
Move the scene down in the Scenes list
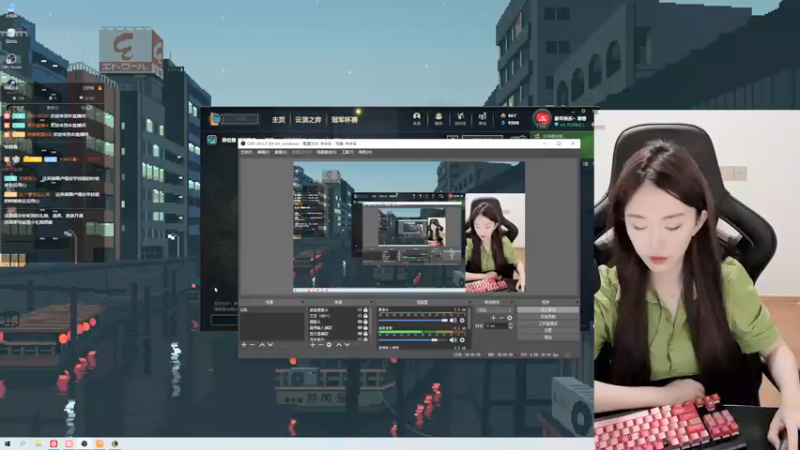click(x=270, y=344)
